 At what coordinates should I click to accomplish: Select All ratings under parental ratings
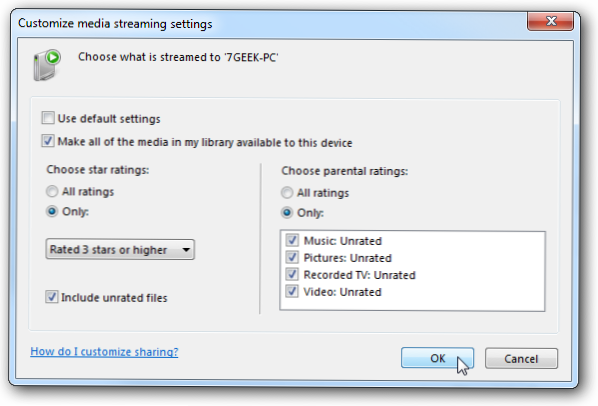coord(287,193)
